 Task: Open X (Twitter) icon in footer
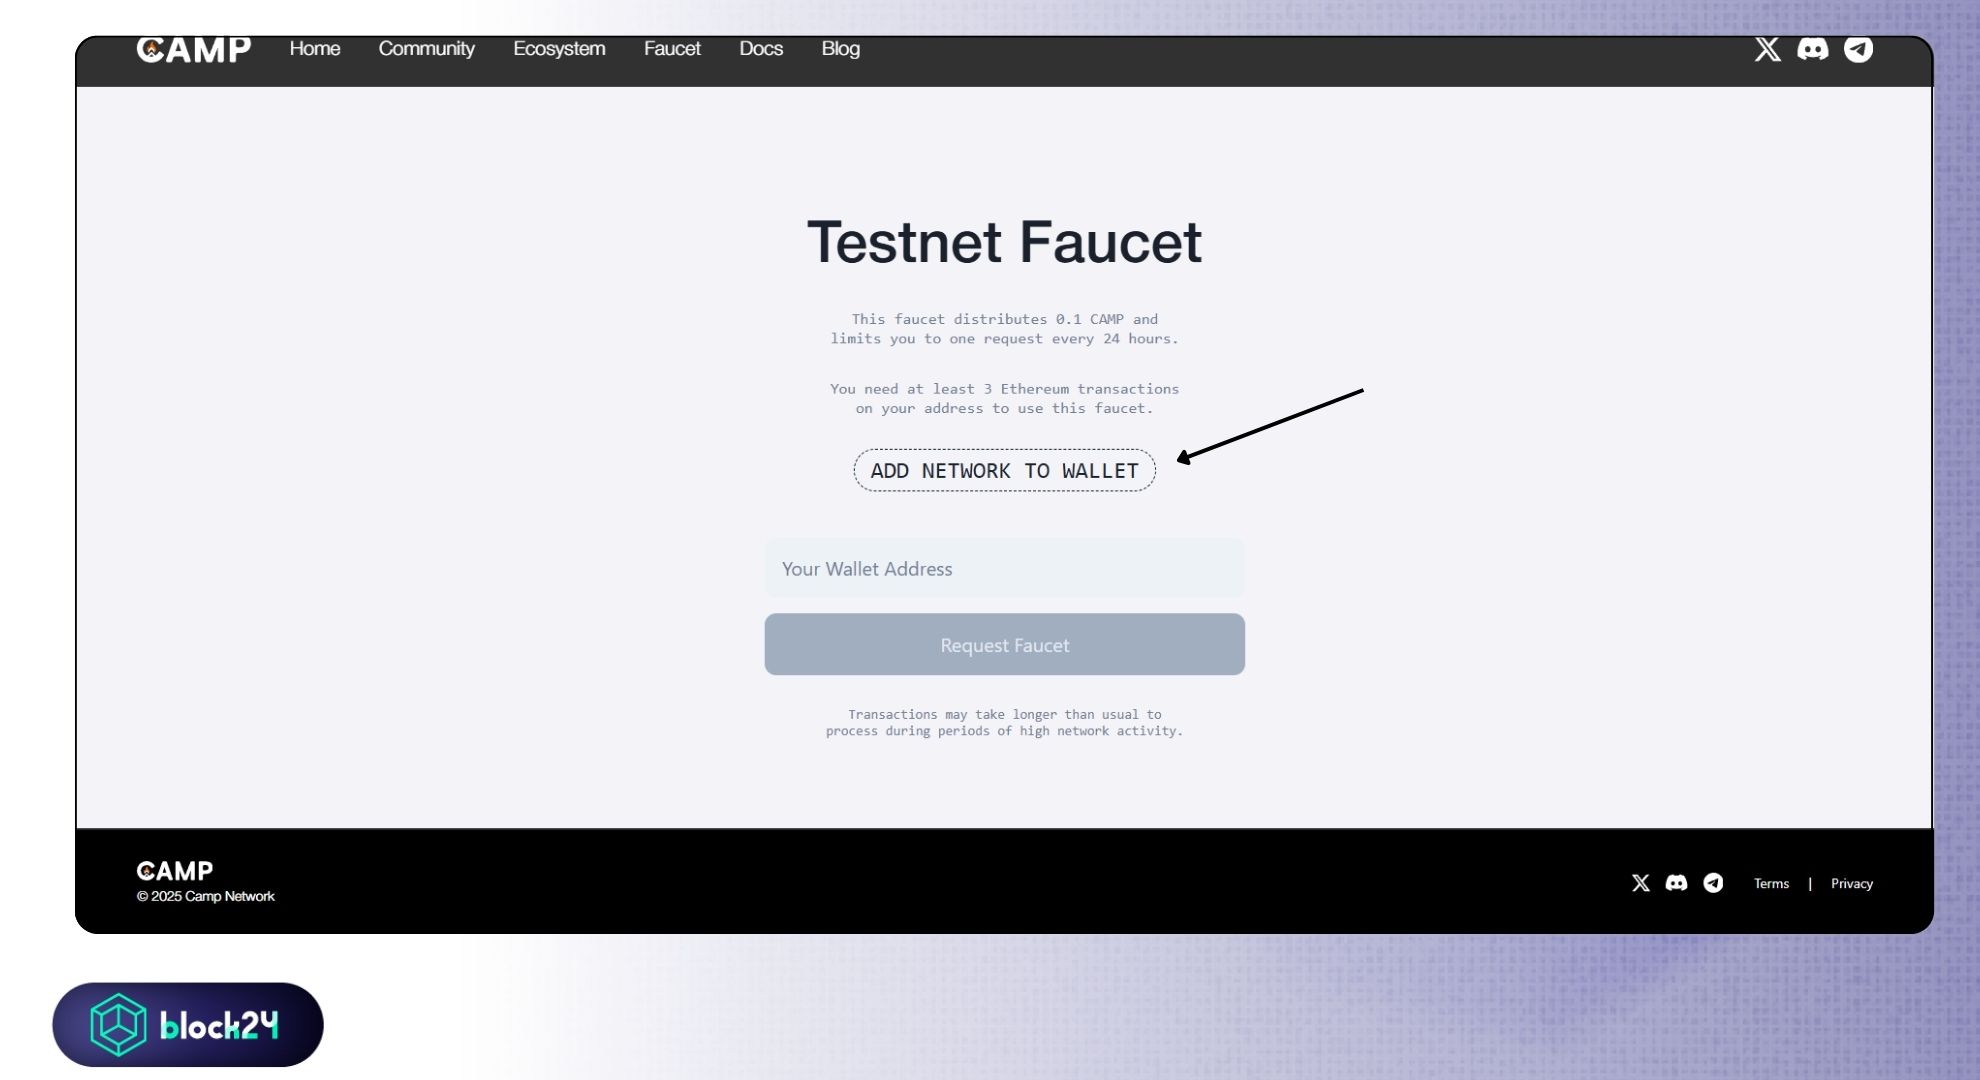click(1640, 883)
